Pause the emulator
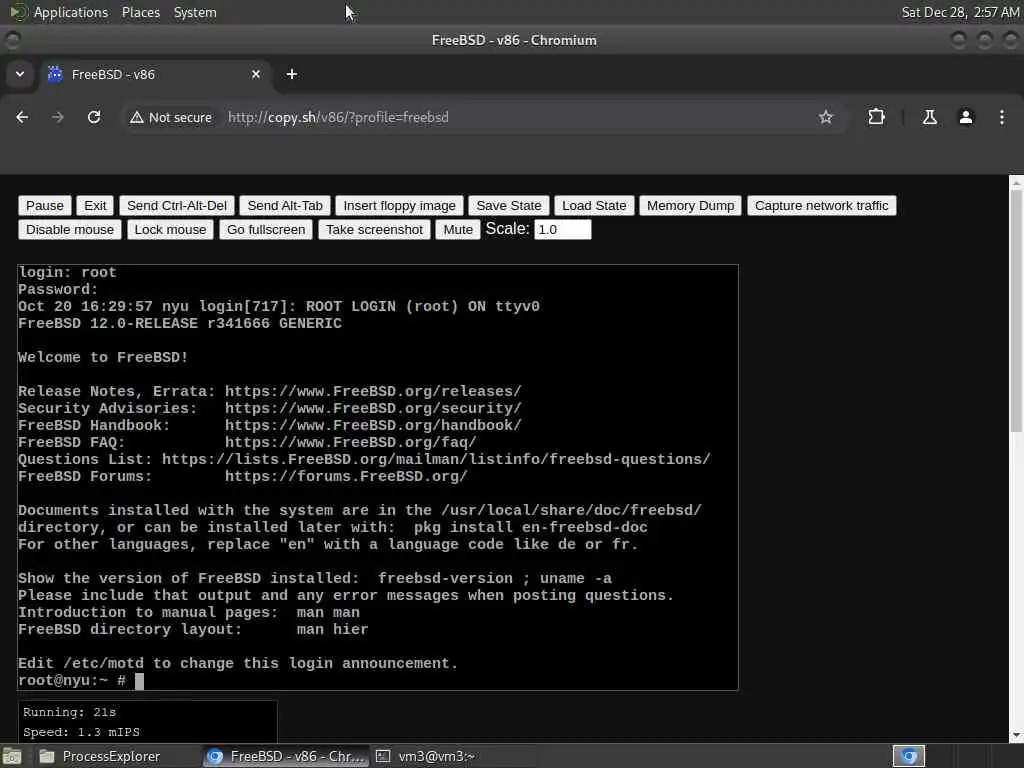 [x=44, y=206]
